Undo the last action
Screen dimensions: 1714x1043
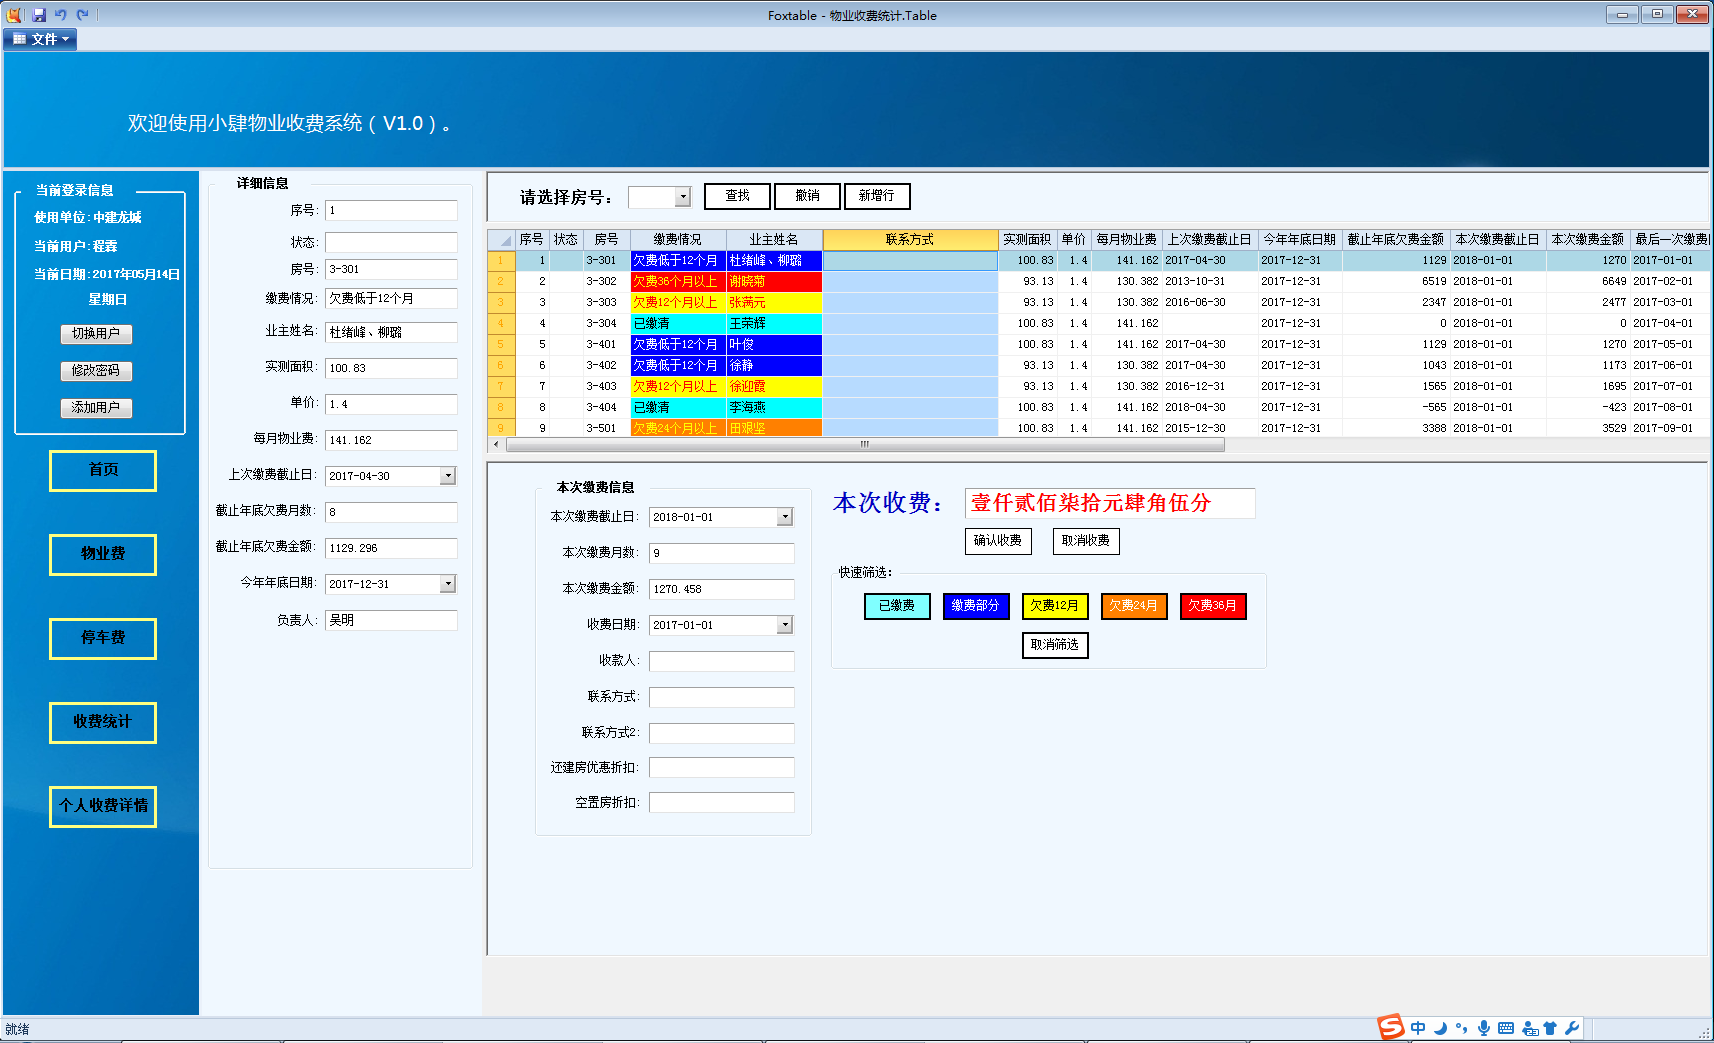[x=61, y=15]
